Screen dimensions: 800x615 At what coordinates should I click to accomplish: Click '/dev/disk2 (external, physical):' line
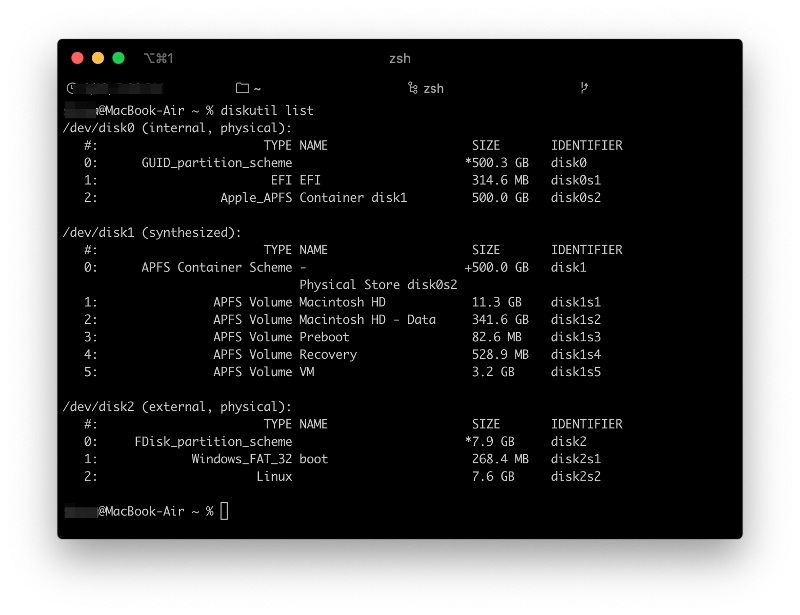(177, 407)
